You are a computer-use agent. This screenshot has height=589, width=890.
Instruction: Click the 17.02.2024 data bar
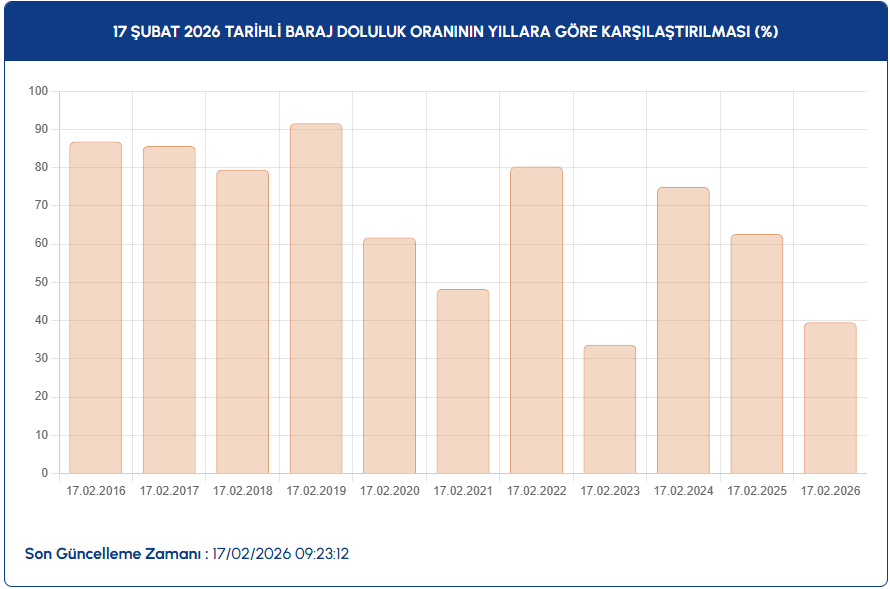click(683, 330)
